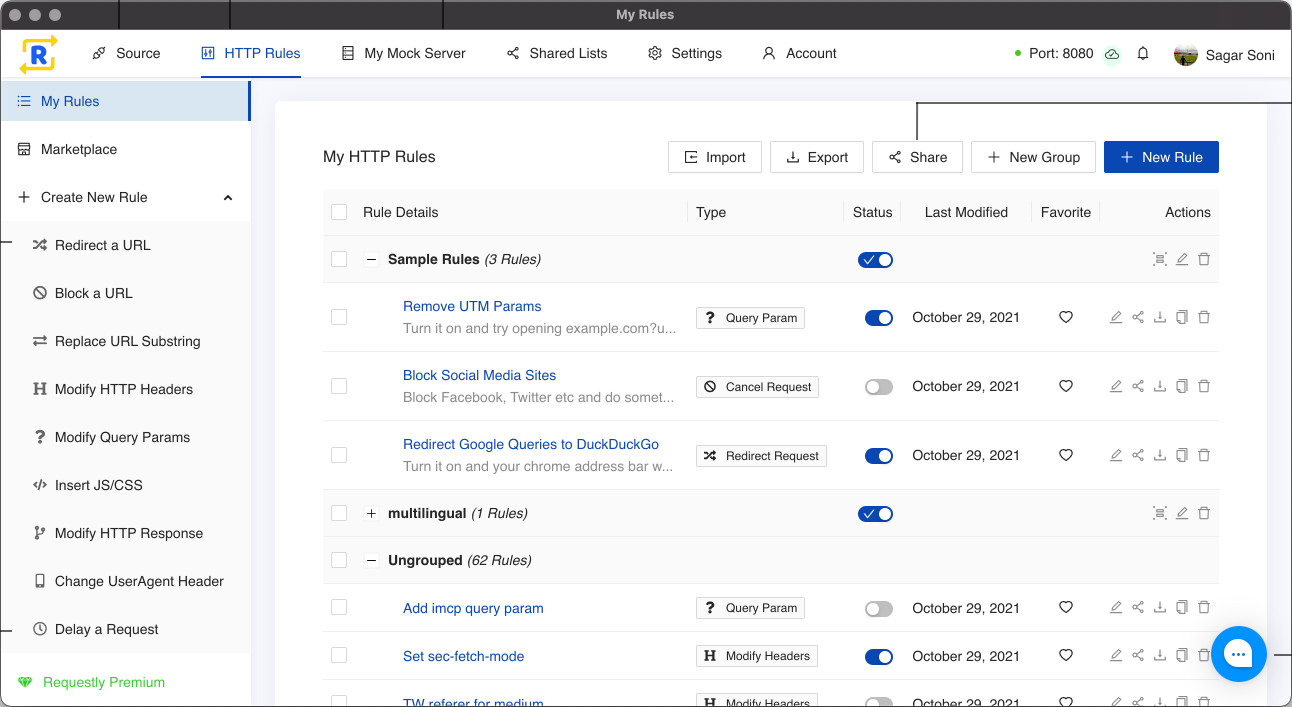Click the Share button
Screen dimensions: 1292x707
918,157
